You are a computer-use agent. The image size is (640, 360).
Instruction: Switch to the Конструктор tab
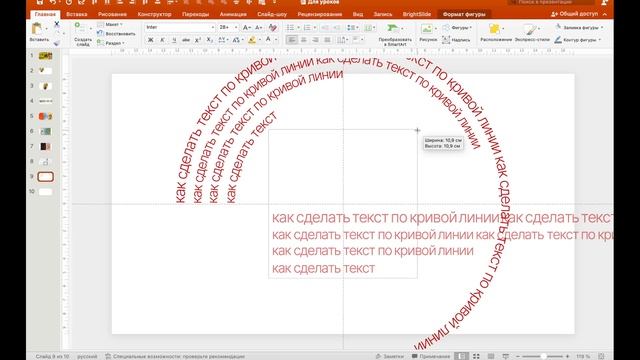click(154, 14)
